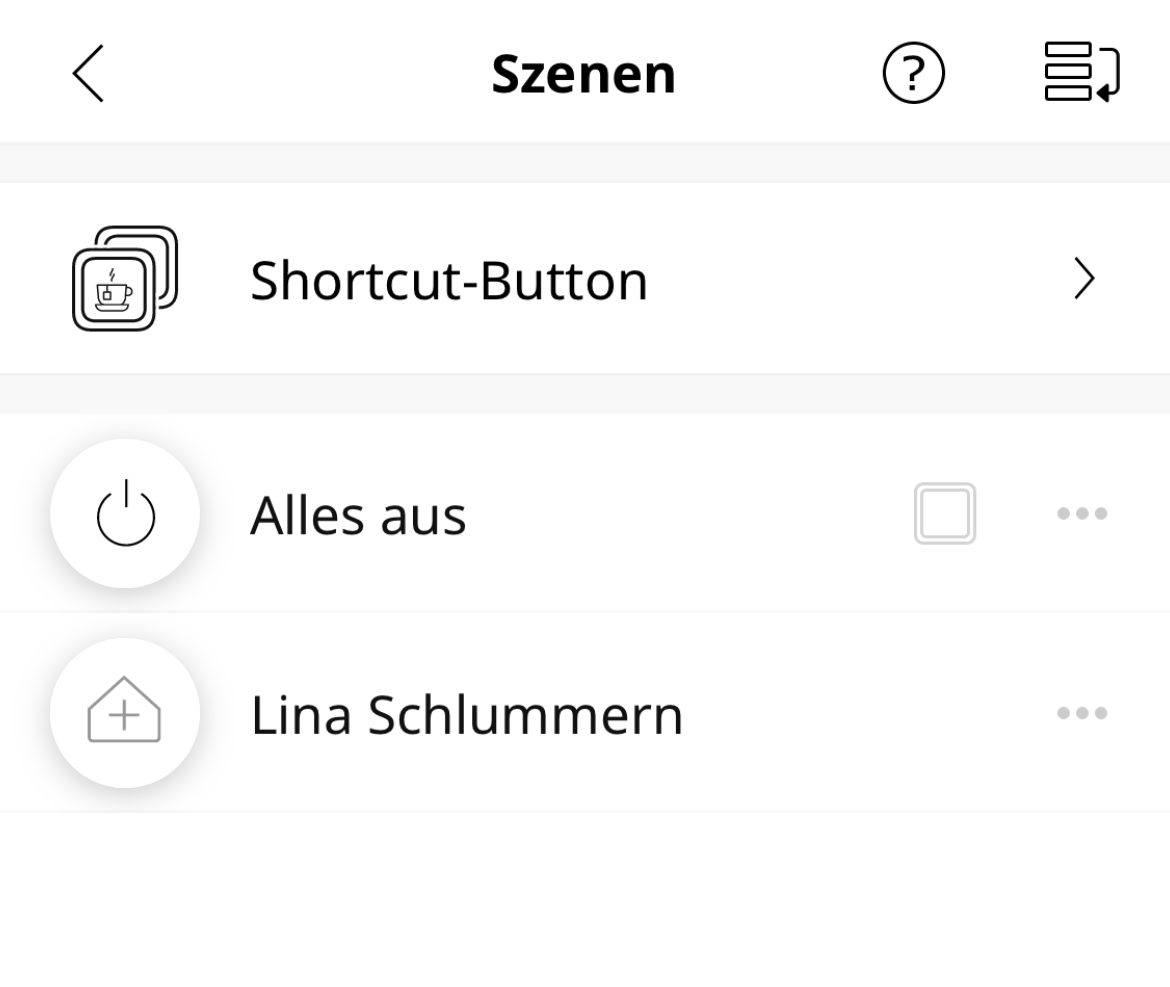Image resolution: width=1170 pixels, height=987 pixels.
Task: Open the three-dot menu for Lina Schlummern
Action: [x=1082, y=713]
